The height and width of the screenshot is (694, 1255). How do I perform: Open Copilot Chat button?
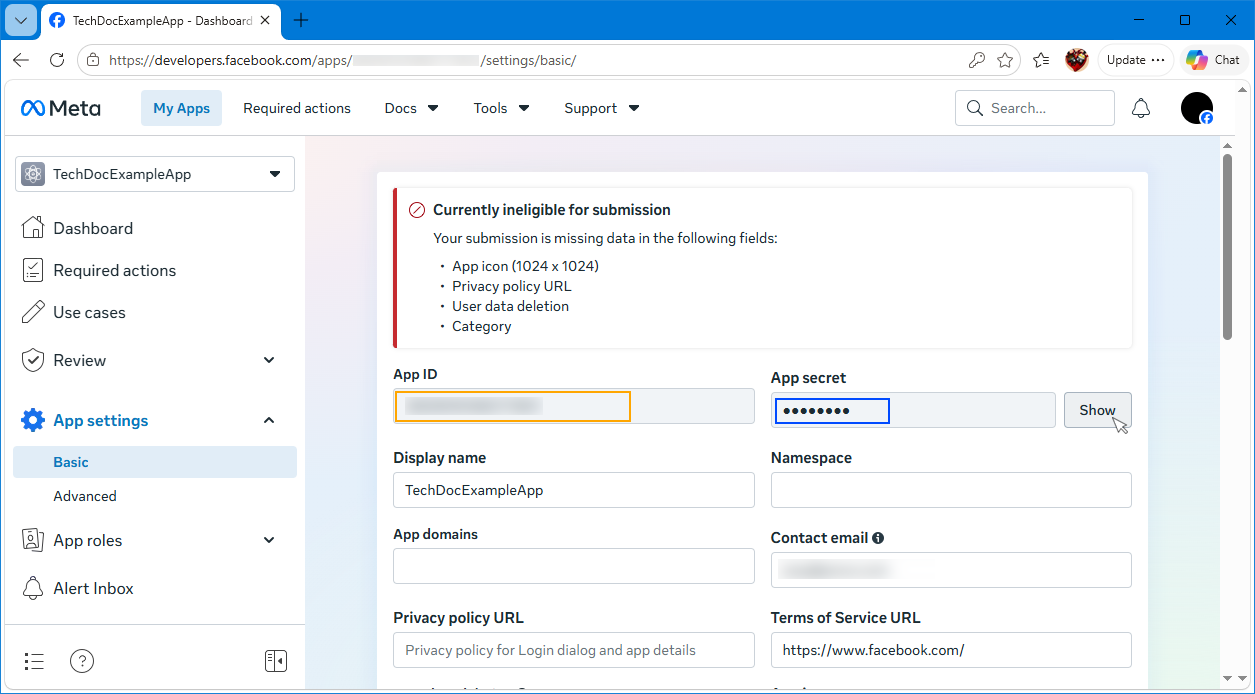(1214, 60)
